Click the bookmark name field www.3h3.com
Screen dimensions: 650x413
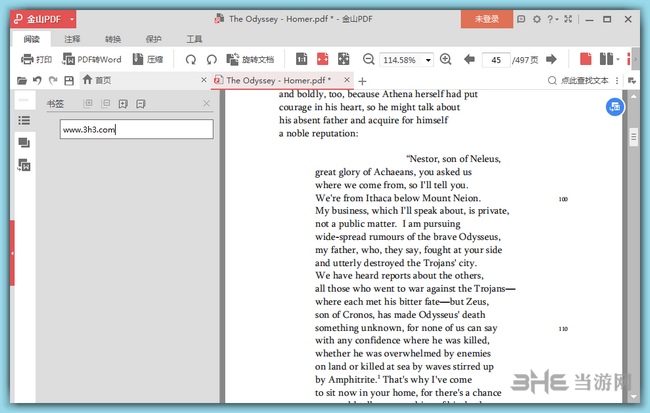pos(136,129)
